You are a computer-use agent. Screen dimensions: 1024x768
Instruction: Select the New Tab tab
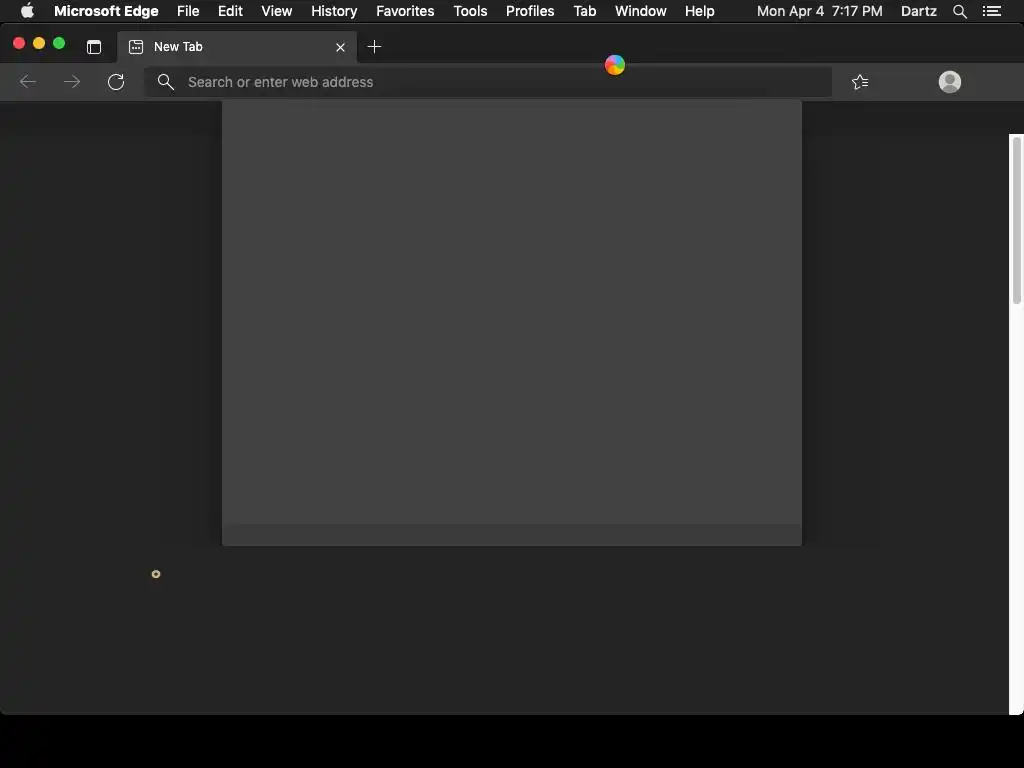click(x=237, y=47)
